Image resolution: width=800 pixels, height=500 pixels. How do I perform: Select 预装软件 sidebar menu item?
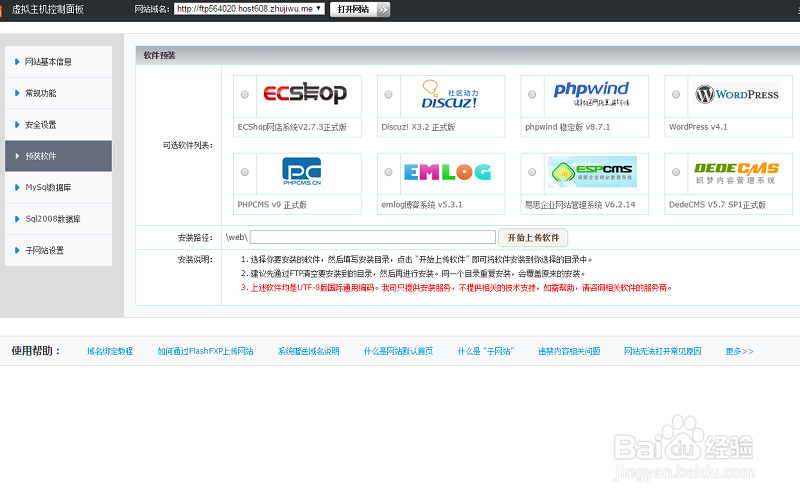click(58, 156)
